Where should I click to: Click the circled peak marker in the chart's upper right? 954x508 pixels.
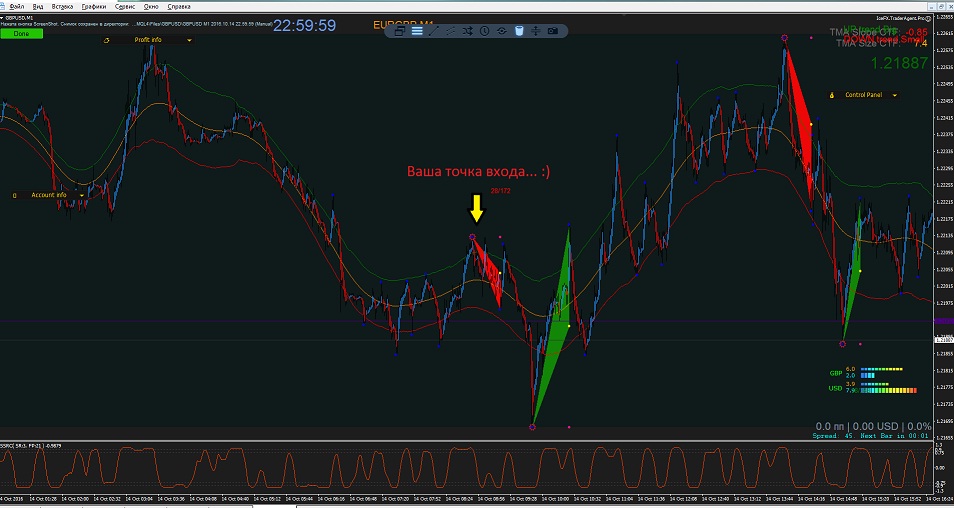pyautogui.click(x=784, y=38)
